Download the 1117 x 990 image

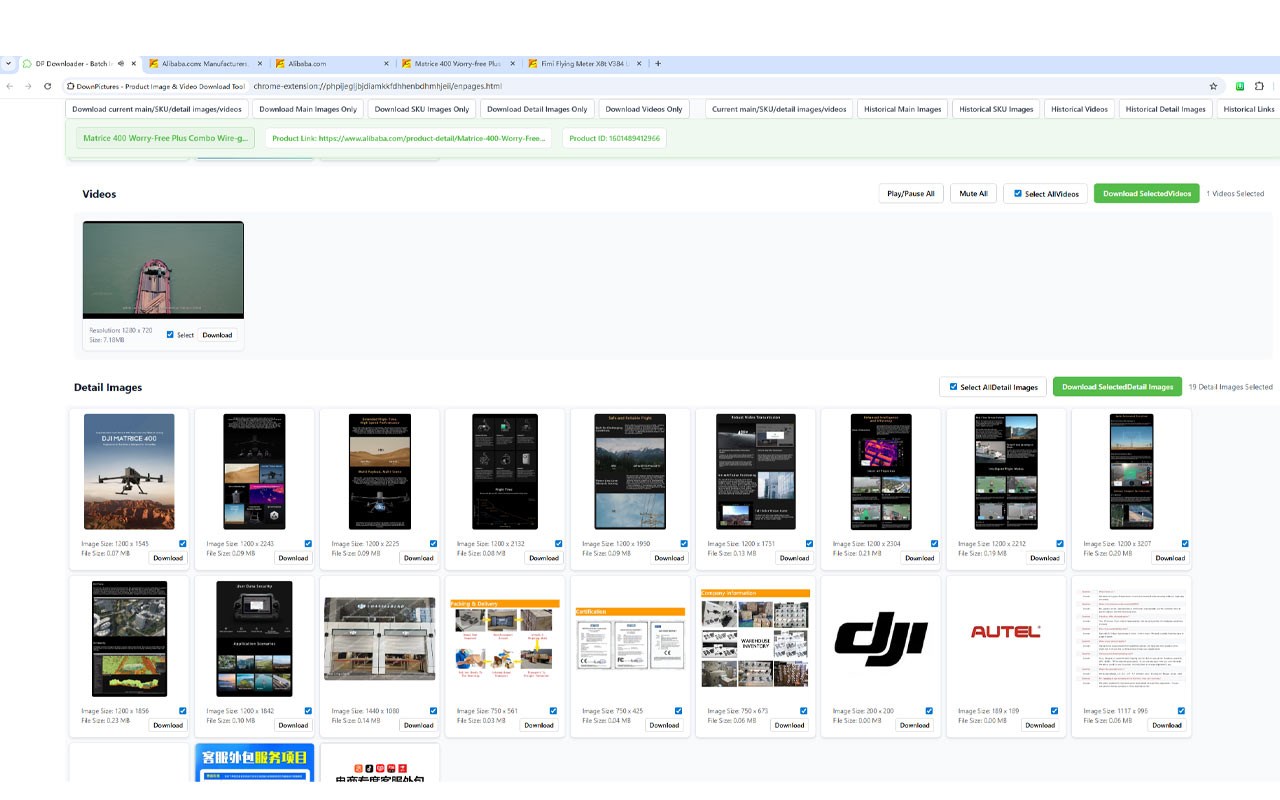[x=1166, y=725]
